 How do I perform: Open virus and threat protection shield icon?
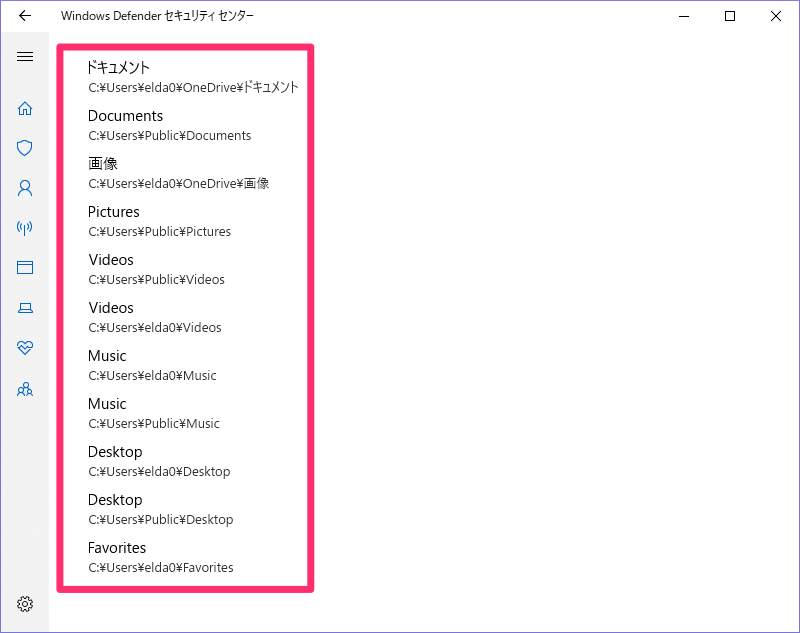tap(24, 148)
